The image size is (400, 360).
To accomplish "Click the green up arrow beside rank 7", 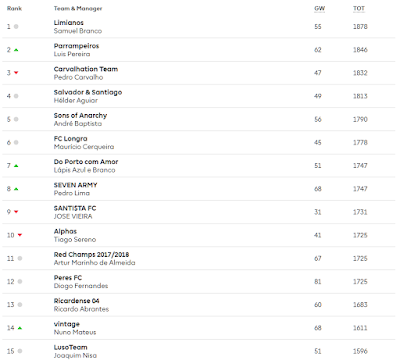I will 16,166.
